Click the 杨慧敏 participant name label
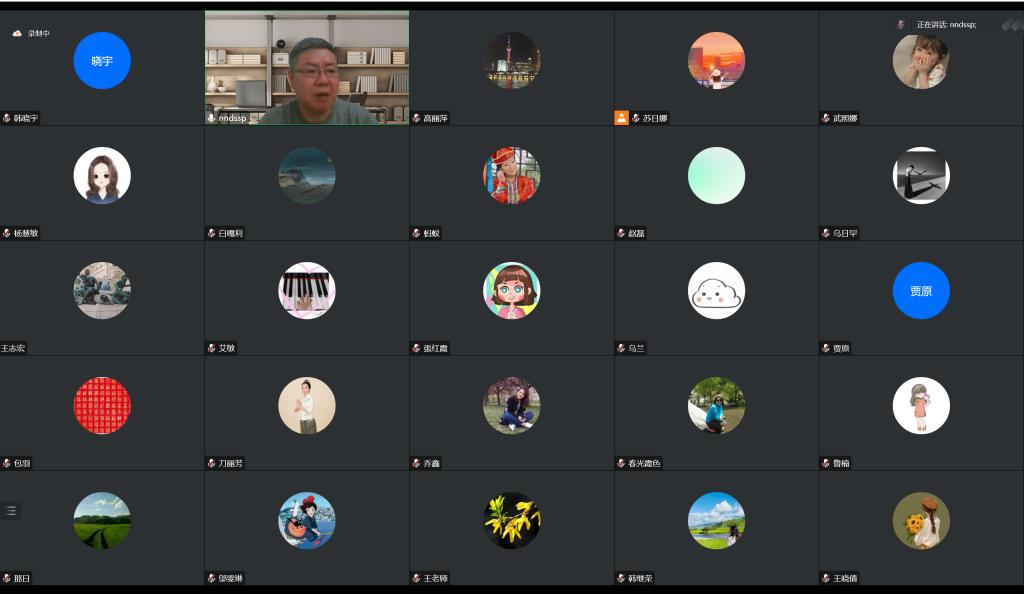 (x=26, y=233)
